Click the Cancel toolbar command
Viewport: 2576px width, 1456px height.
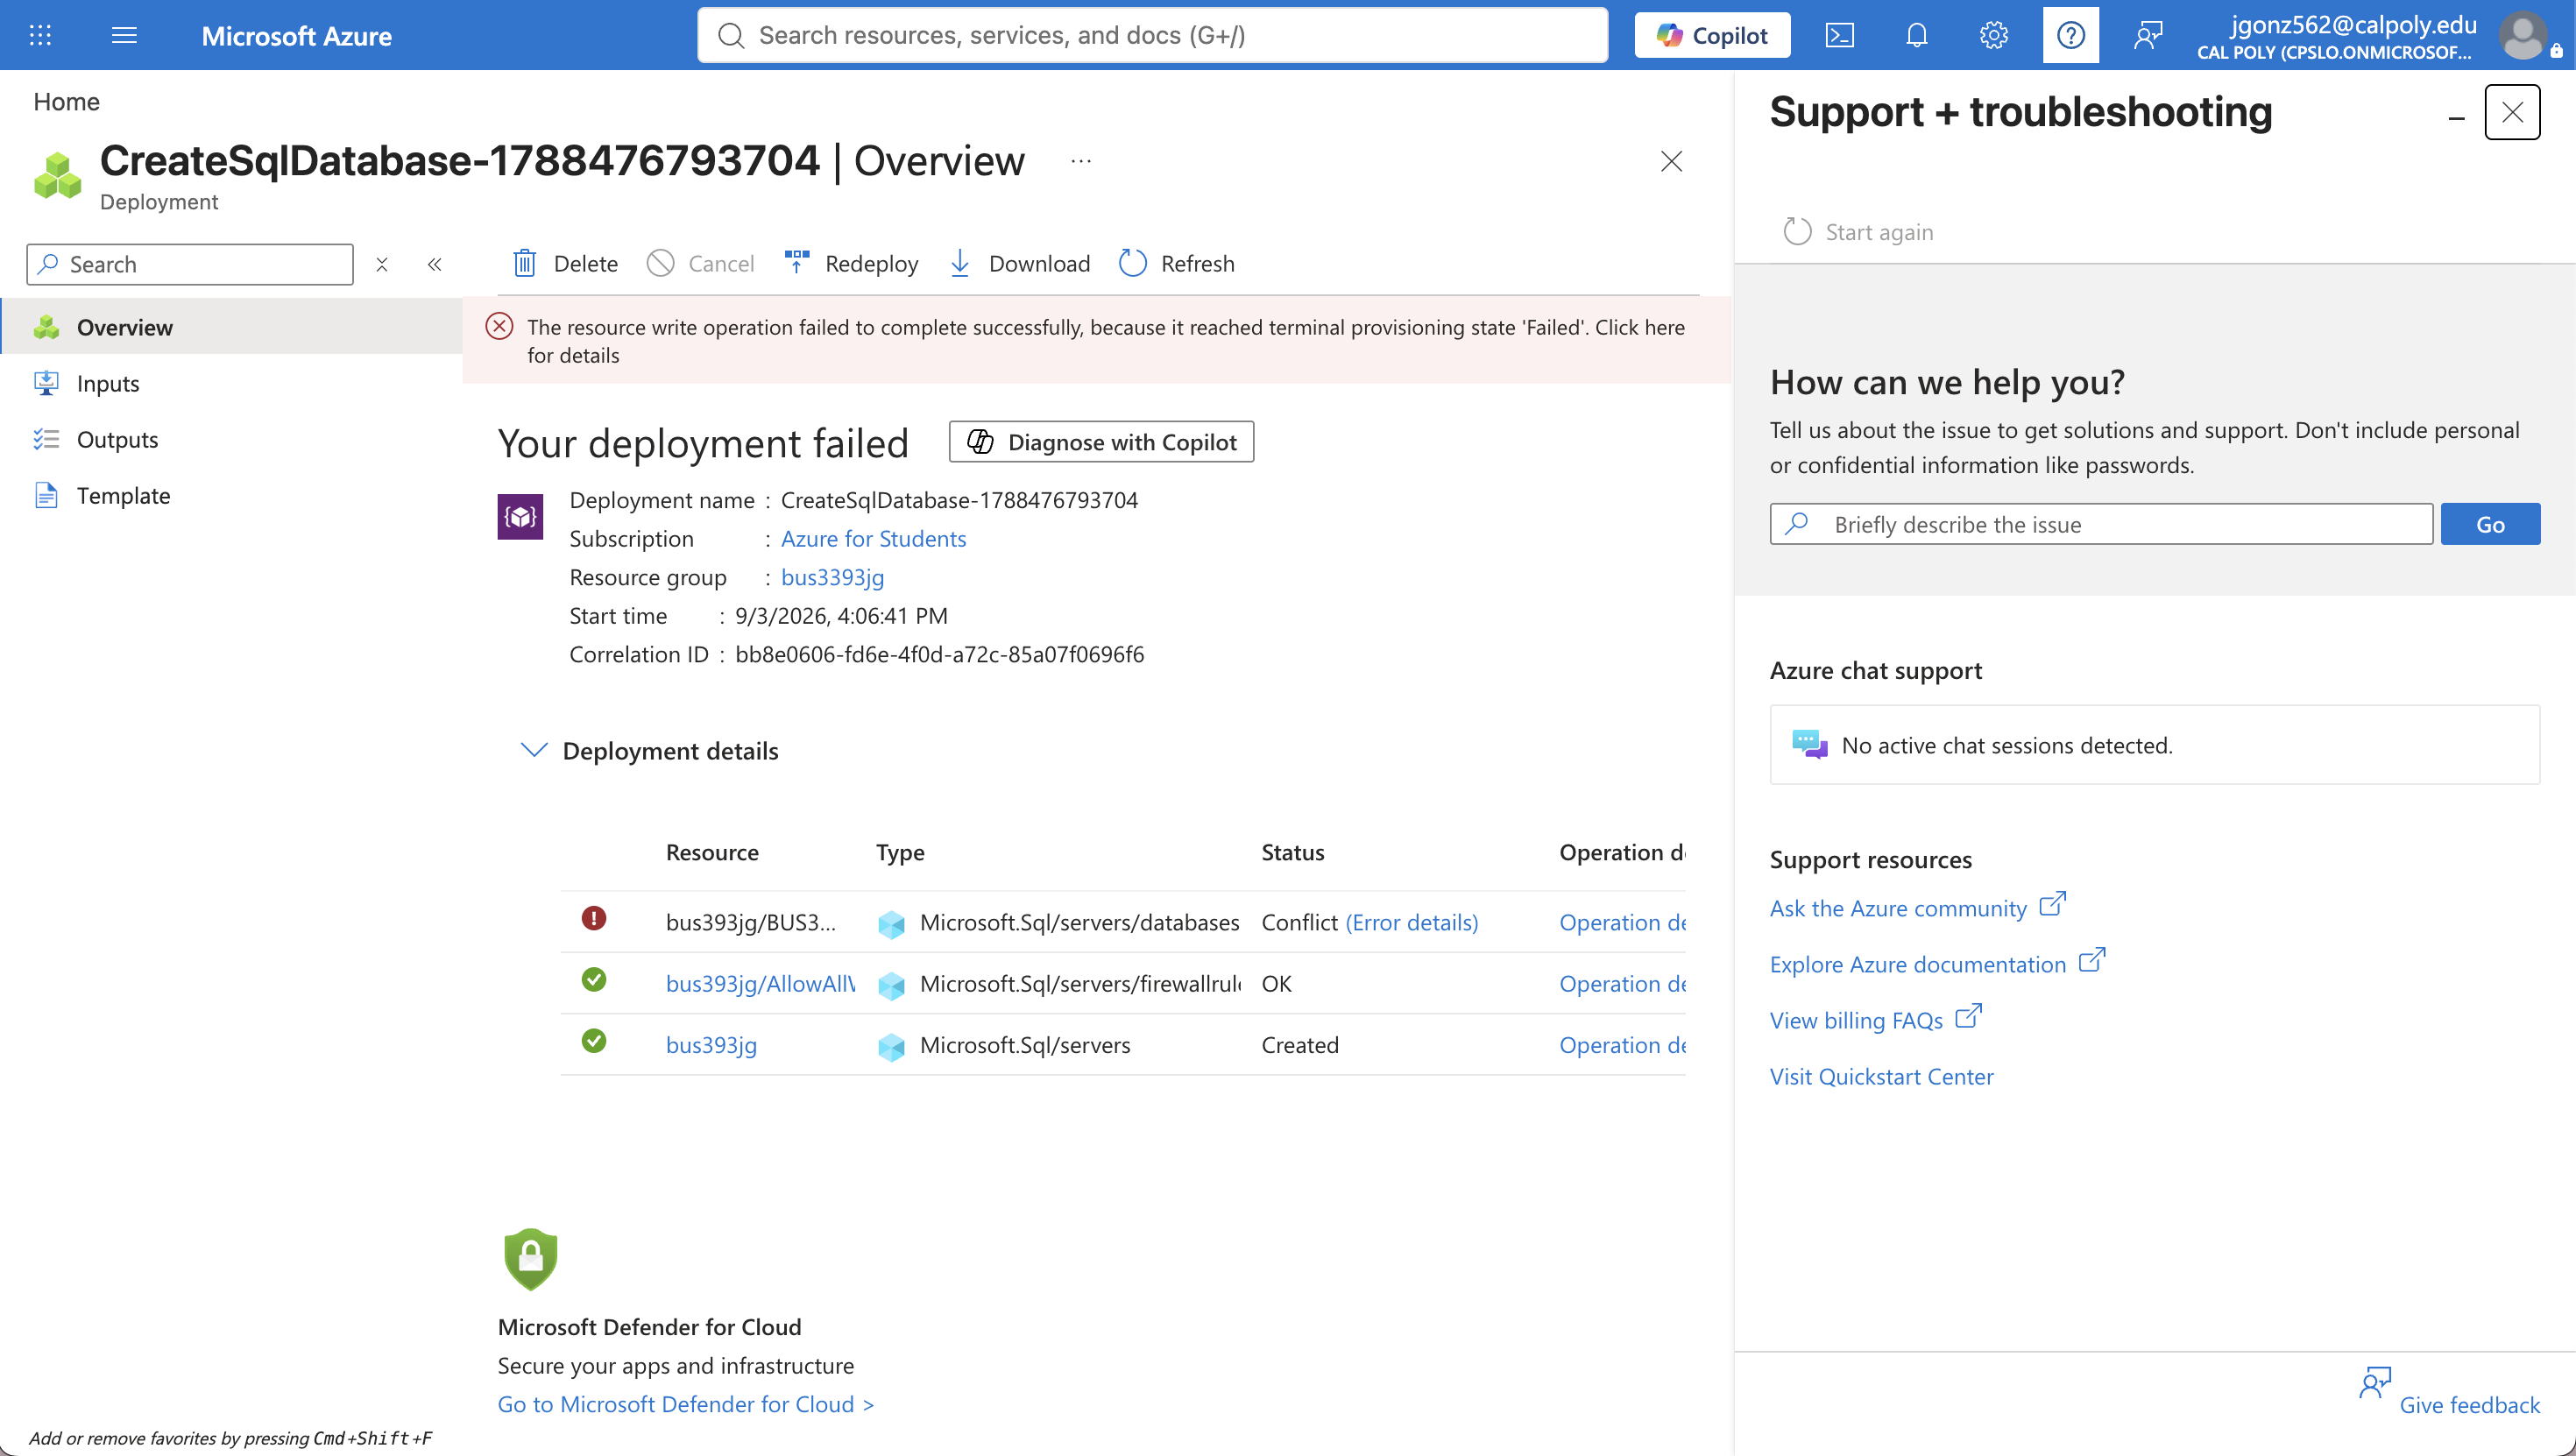(x=700, y=263)
